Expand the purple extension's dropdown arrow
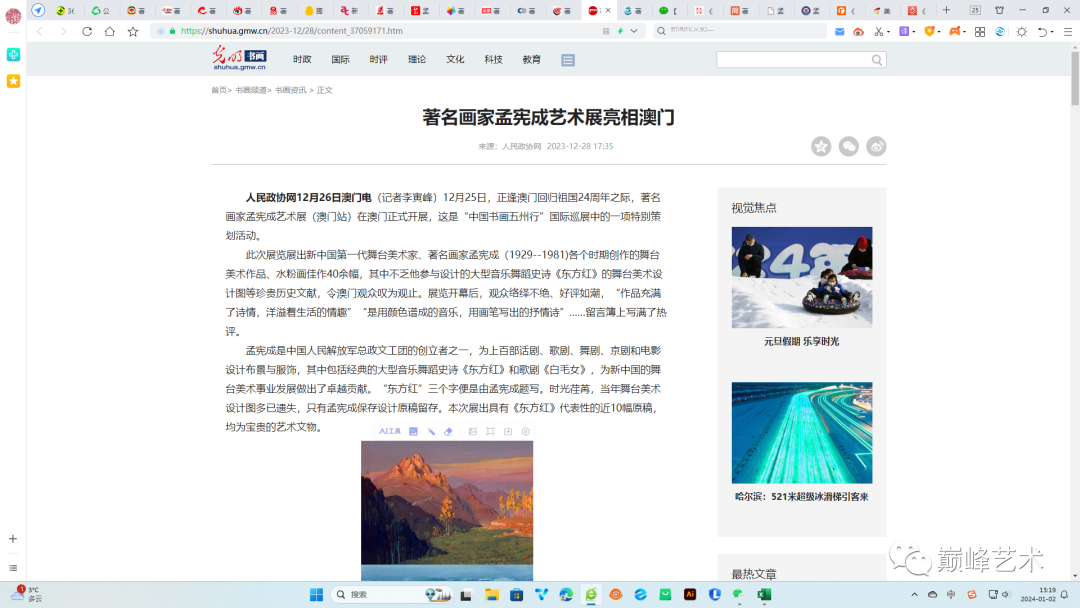 pos(915,31)
